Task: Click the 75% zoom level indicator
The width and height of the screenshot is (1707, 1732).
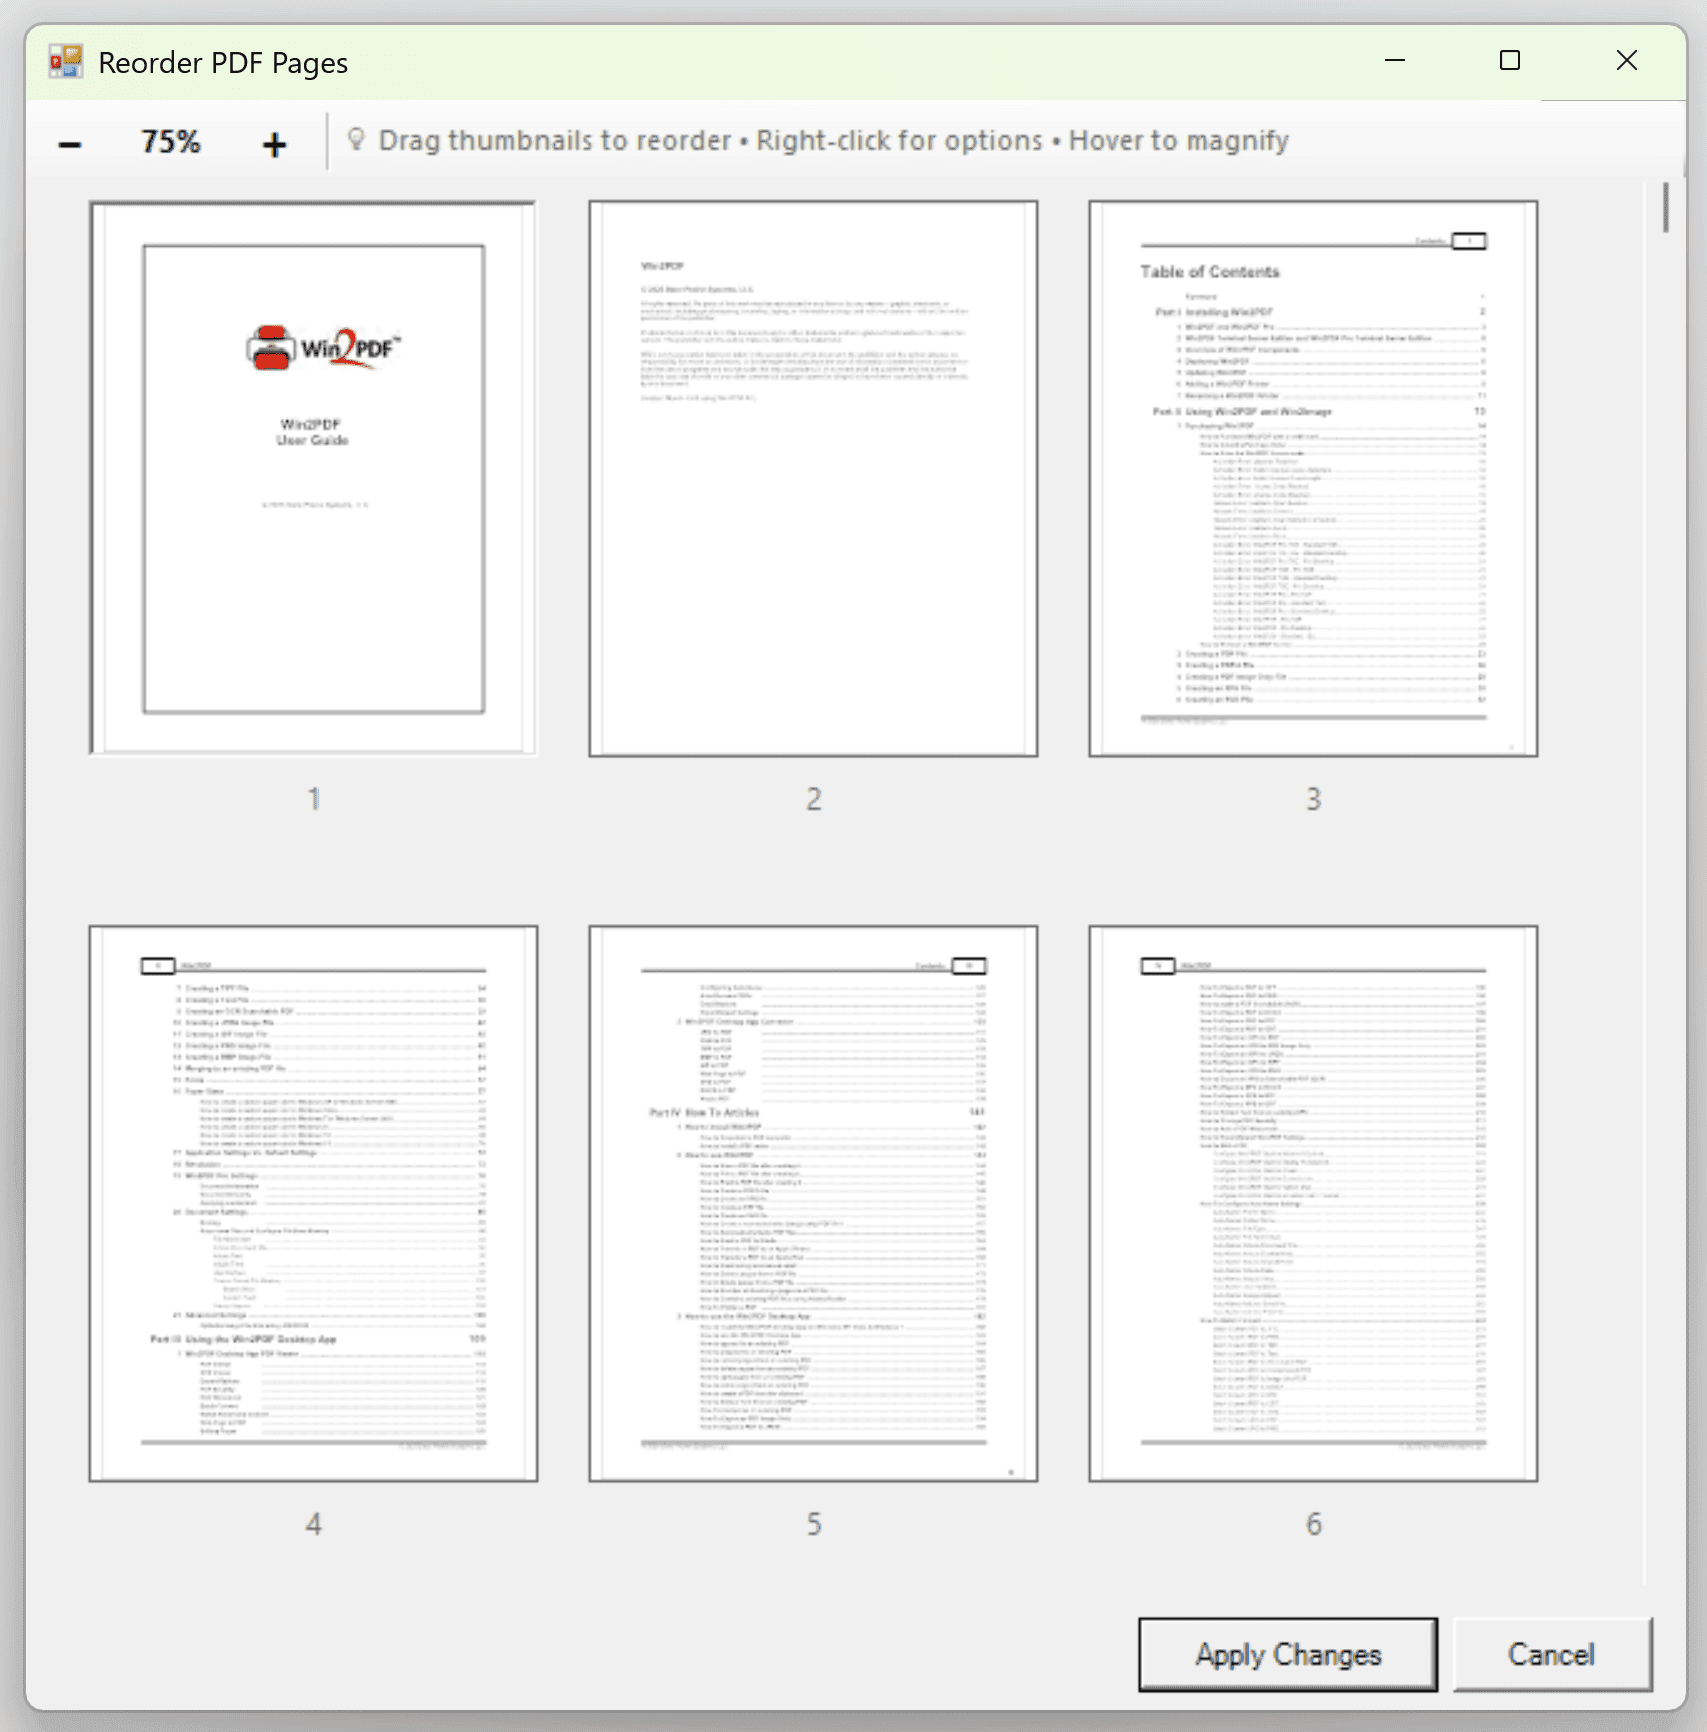Action: coord(170,141)
